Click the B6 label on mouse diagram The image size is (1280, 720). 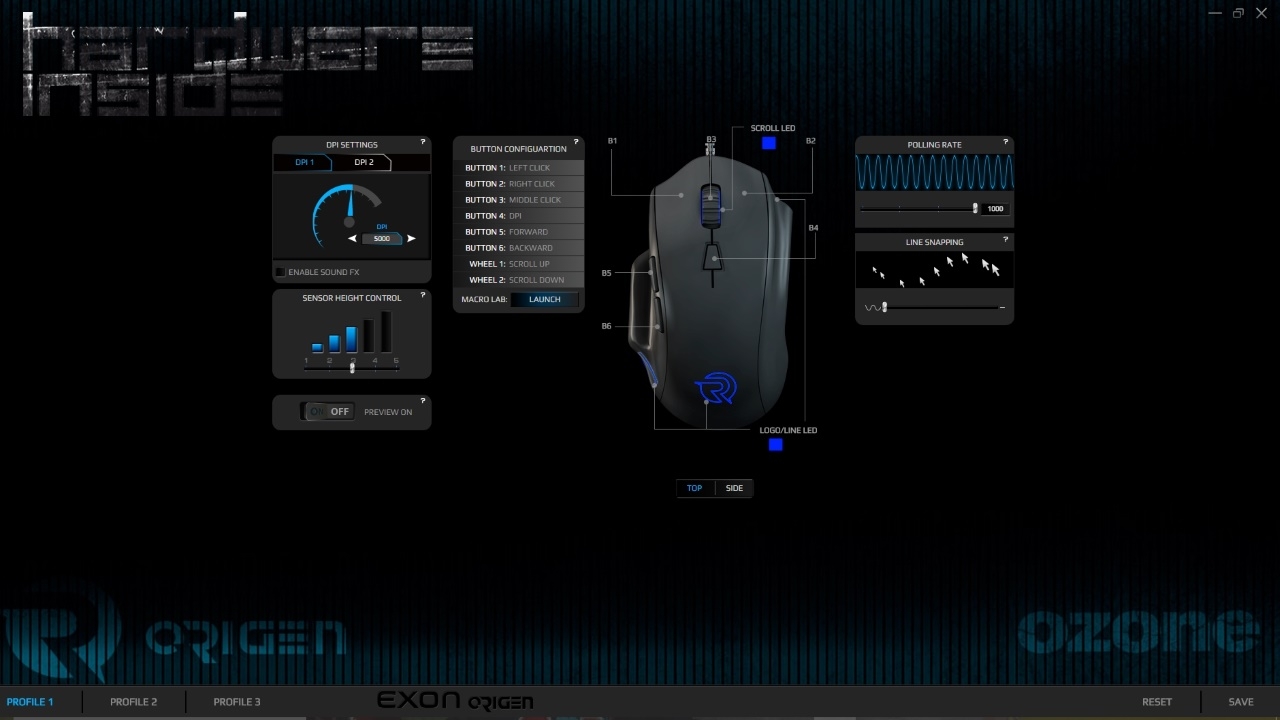coord(607,326)
